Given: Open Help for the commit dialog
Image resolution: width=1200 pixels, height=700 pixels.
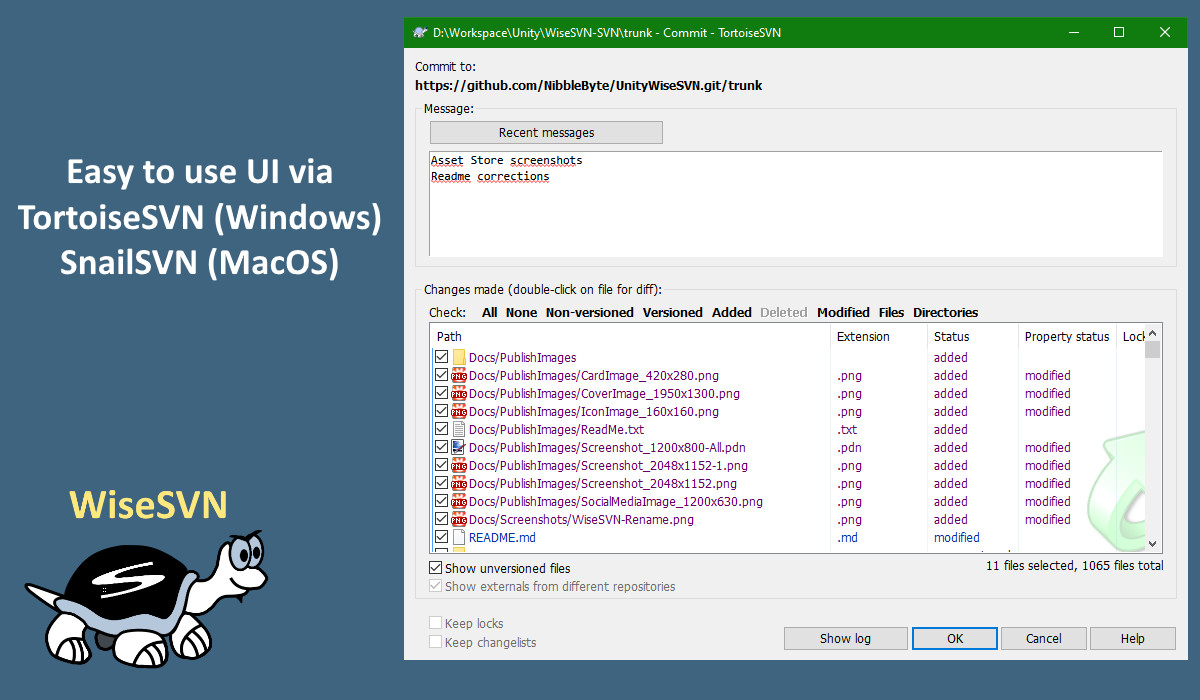Looking at the screenshot, I should (1132, 638).
